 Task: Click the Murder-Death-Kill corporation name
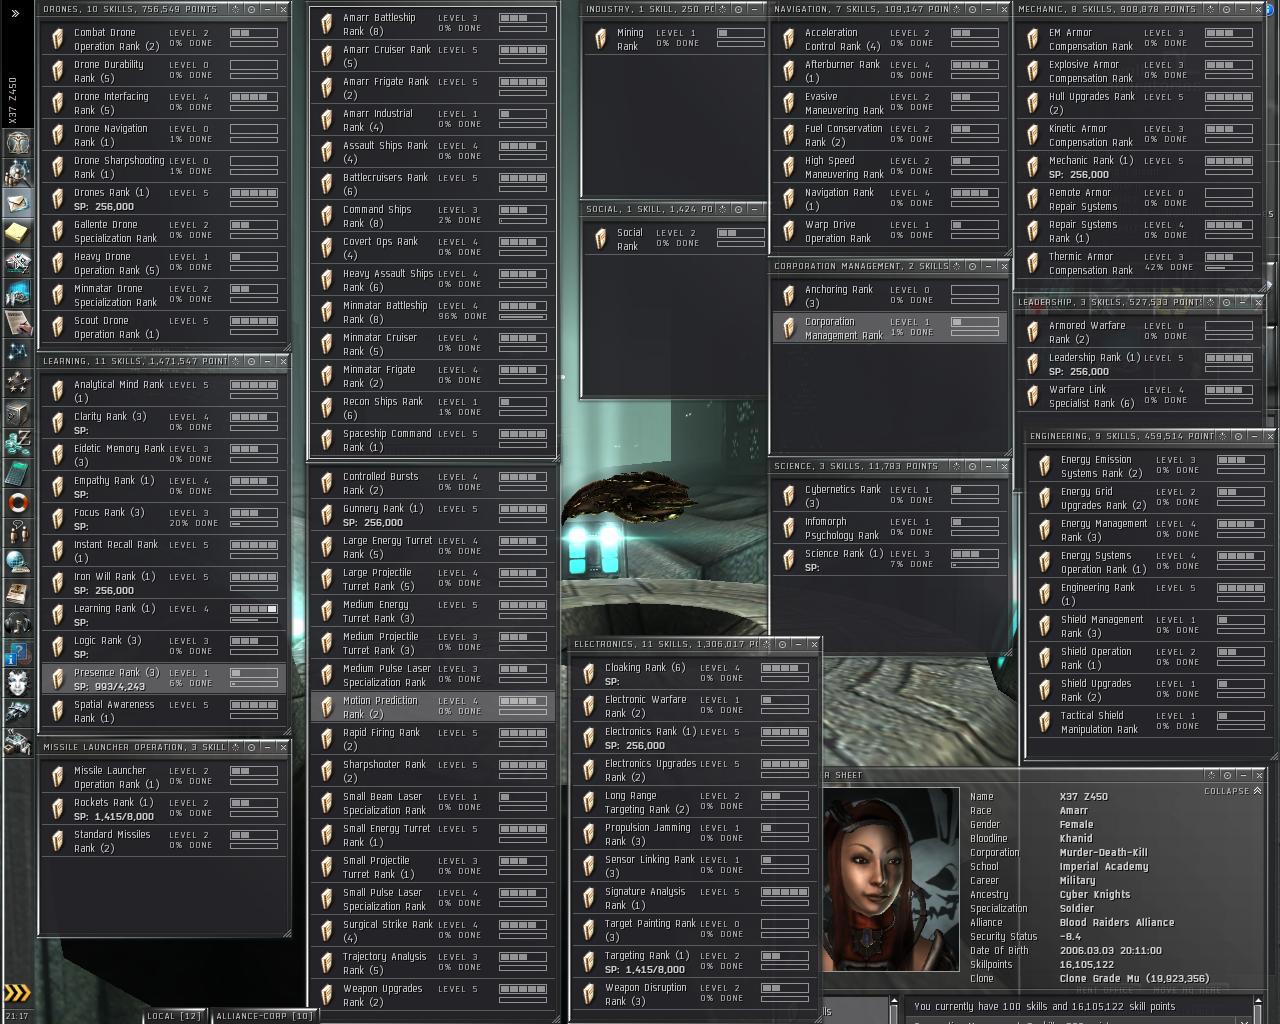[1103, 853]
